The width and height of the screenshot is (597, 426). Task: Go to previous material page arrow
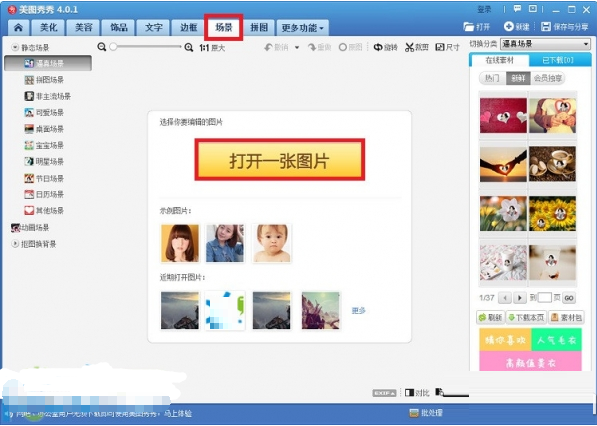point(504,298)
